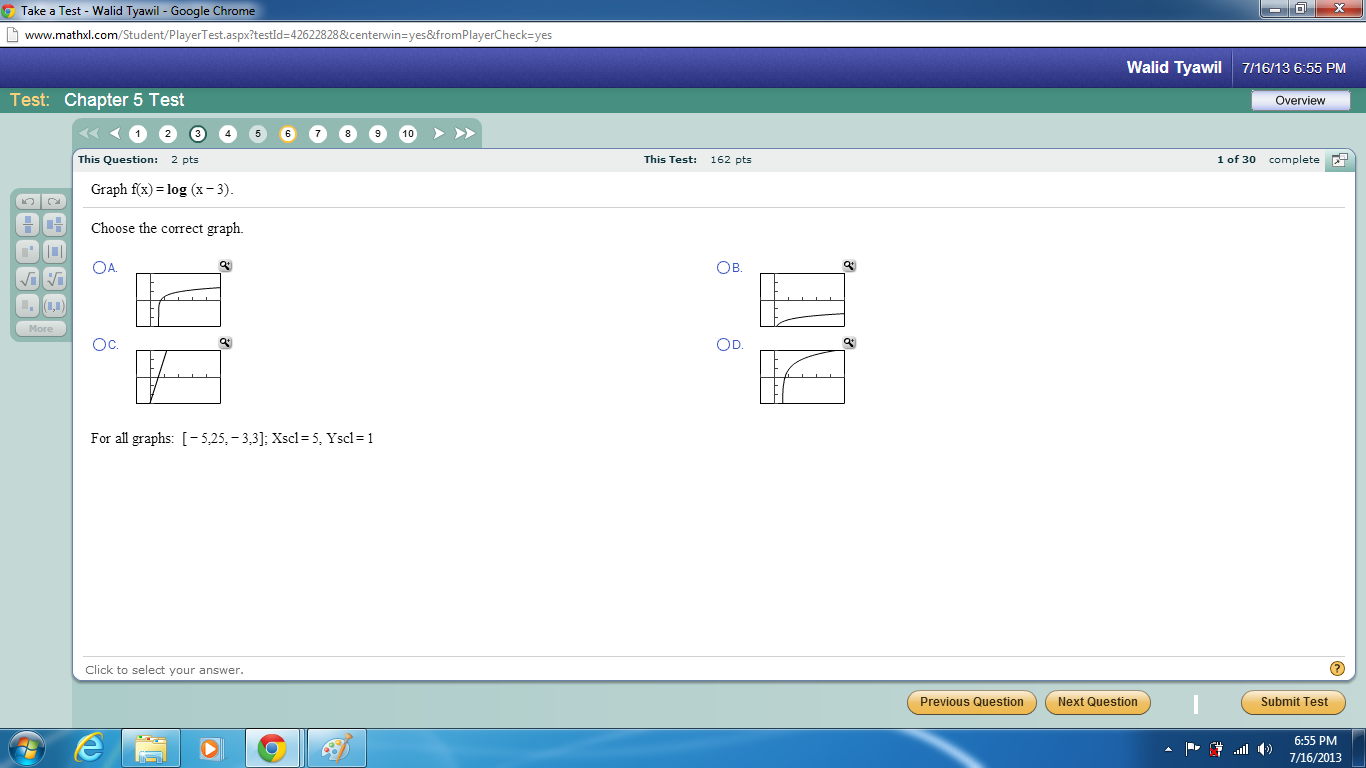1366x768 pixels.
Task: Select the absolute value template icon
Action: 55,251
